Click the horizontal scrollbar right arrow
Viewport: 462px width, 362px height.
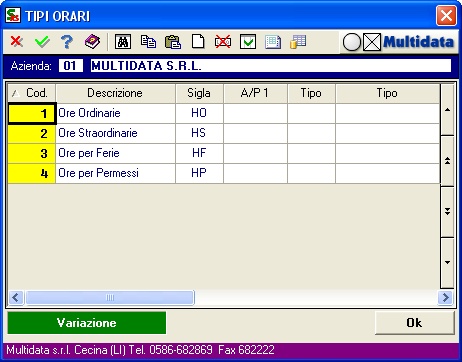point(445,297)
